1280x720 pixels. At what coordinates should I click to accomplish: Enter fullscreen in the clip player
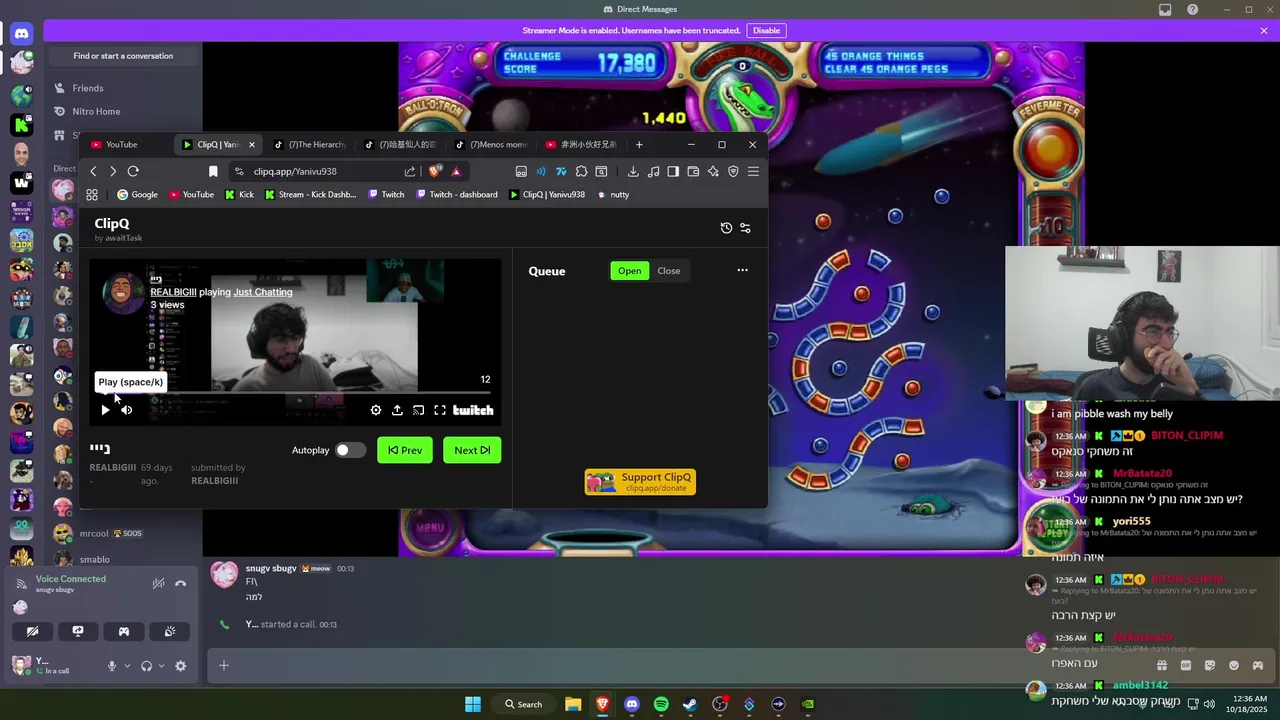(x=440, y=410)
